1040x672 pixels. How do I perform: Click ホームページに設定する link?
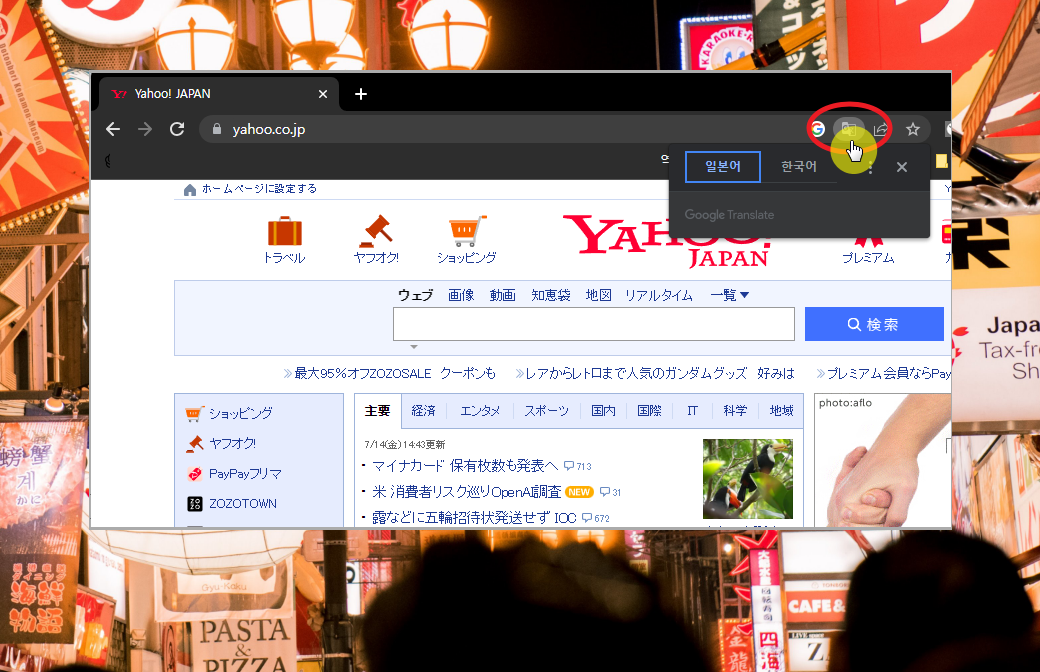pyautogui.click(x=259, y=189)
